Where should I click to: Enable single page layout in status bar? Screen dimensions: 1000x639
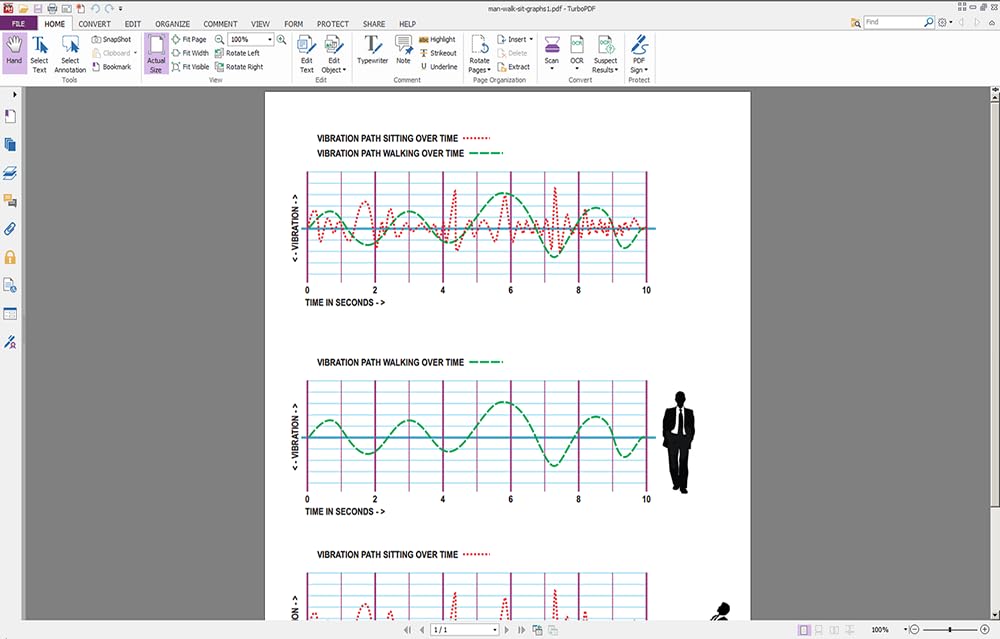pyautogui.click(x=805, y=630)
